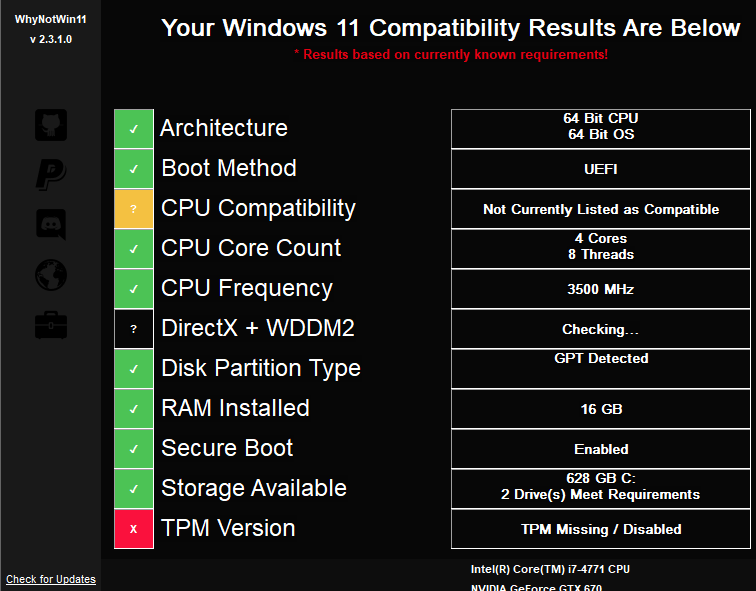
Task: Click the DirectX + WDDM2 question mark status
Action: coord(134,329)
